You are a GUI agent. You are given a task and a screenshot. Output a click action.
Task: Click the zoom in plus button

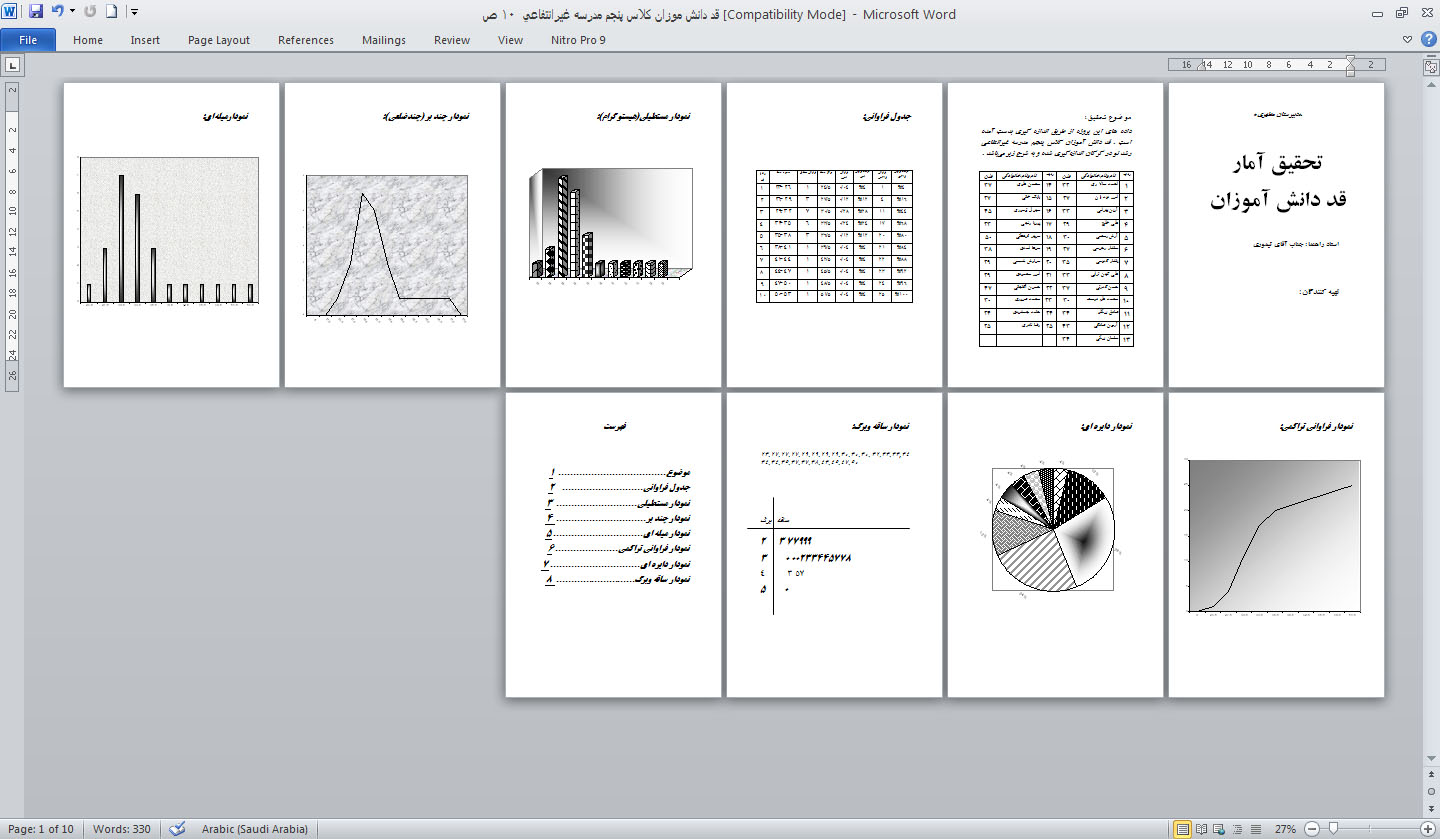pyautogui.click(x=1427, y=829)
